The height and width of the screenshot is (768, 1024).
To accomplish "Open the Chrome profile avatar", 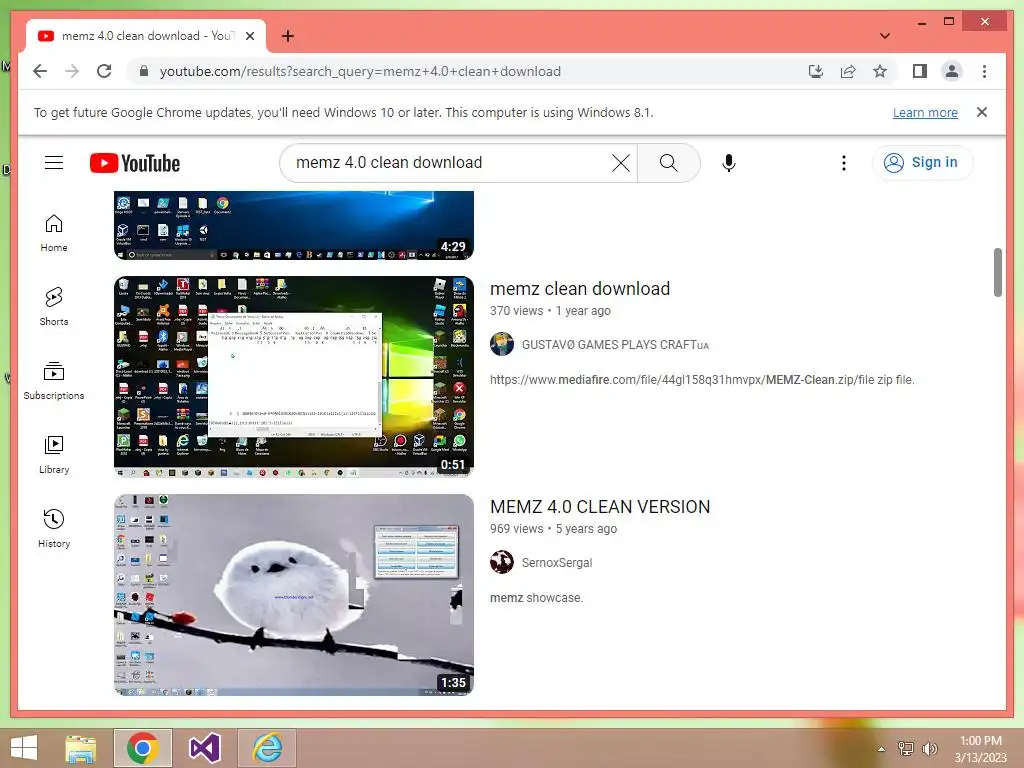I will (952, 71).
